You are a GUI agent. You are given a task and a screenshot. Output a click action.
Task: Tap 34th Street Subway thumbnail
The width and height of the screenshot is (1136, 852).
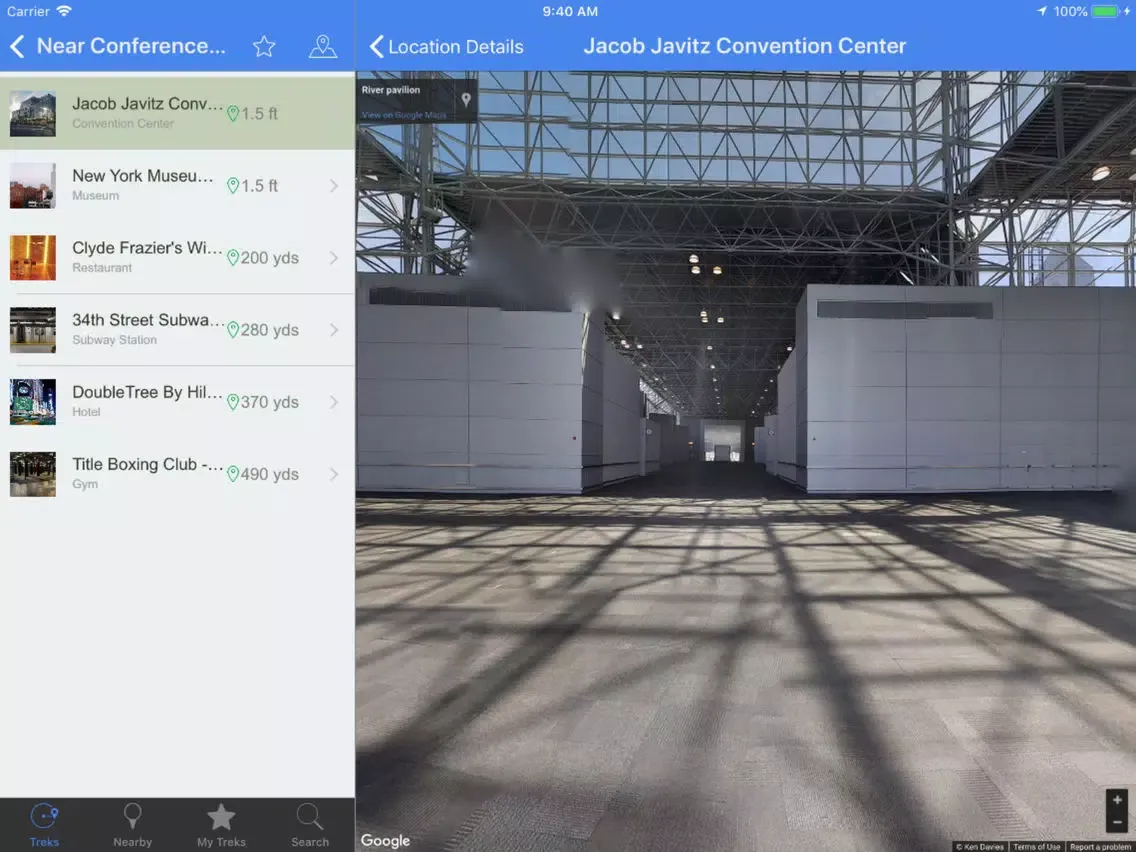pos(33,330)
